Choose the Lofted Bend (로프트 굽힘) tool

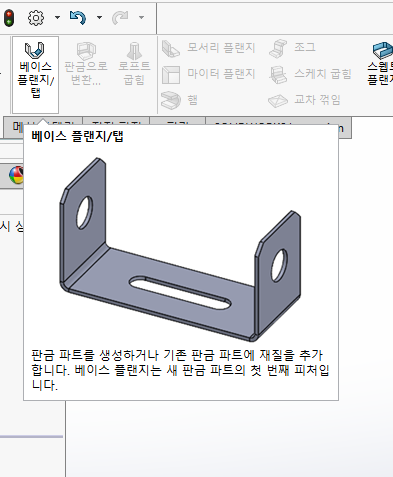(134, 64)
